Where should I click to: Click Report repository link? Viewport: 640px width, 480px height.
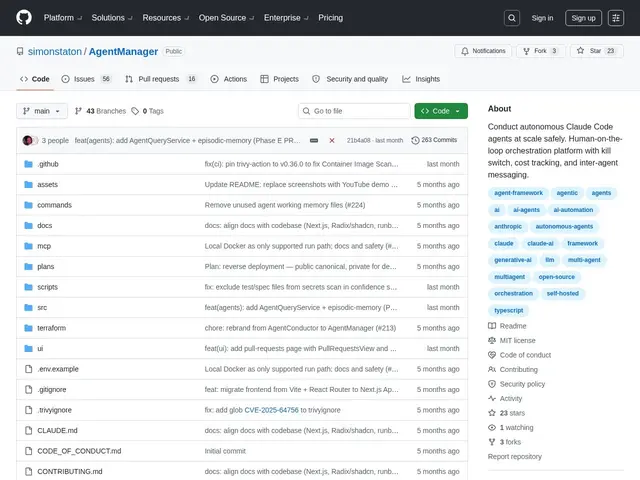(x=515, y=457)
